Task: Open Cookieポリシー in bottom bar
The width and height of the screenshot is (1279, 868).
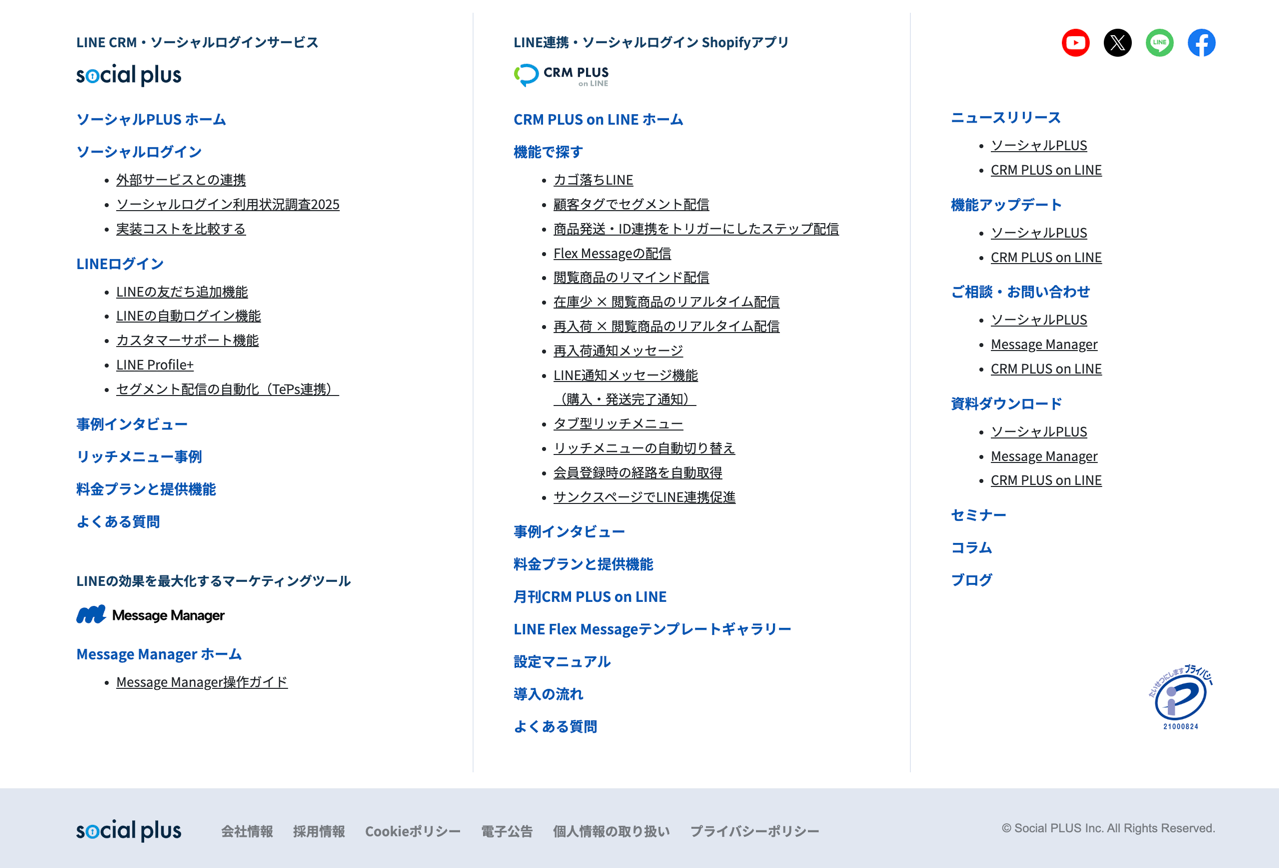Action: 412,832
